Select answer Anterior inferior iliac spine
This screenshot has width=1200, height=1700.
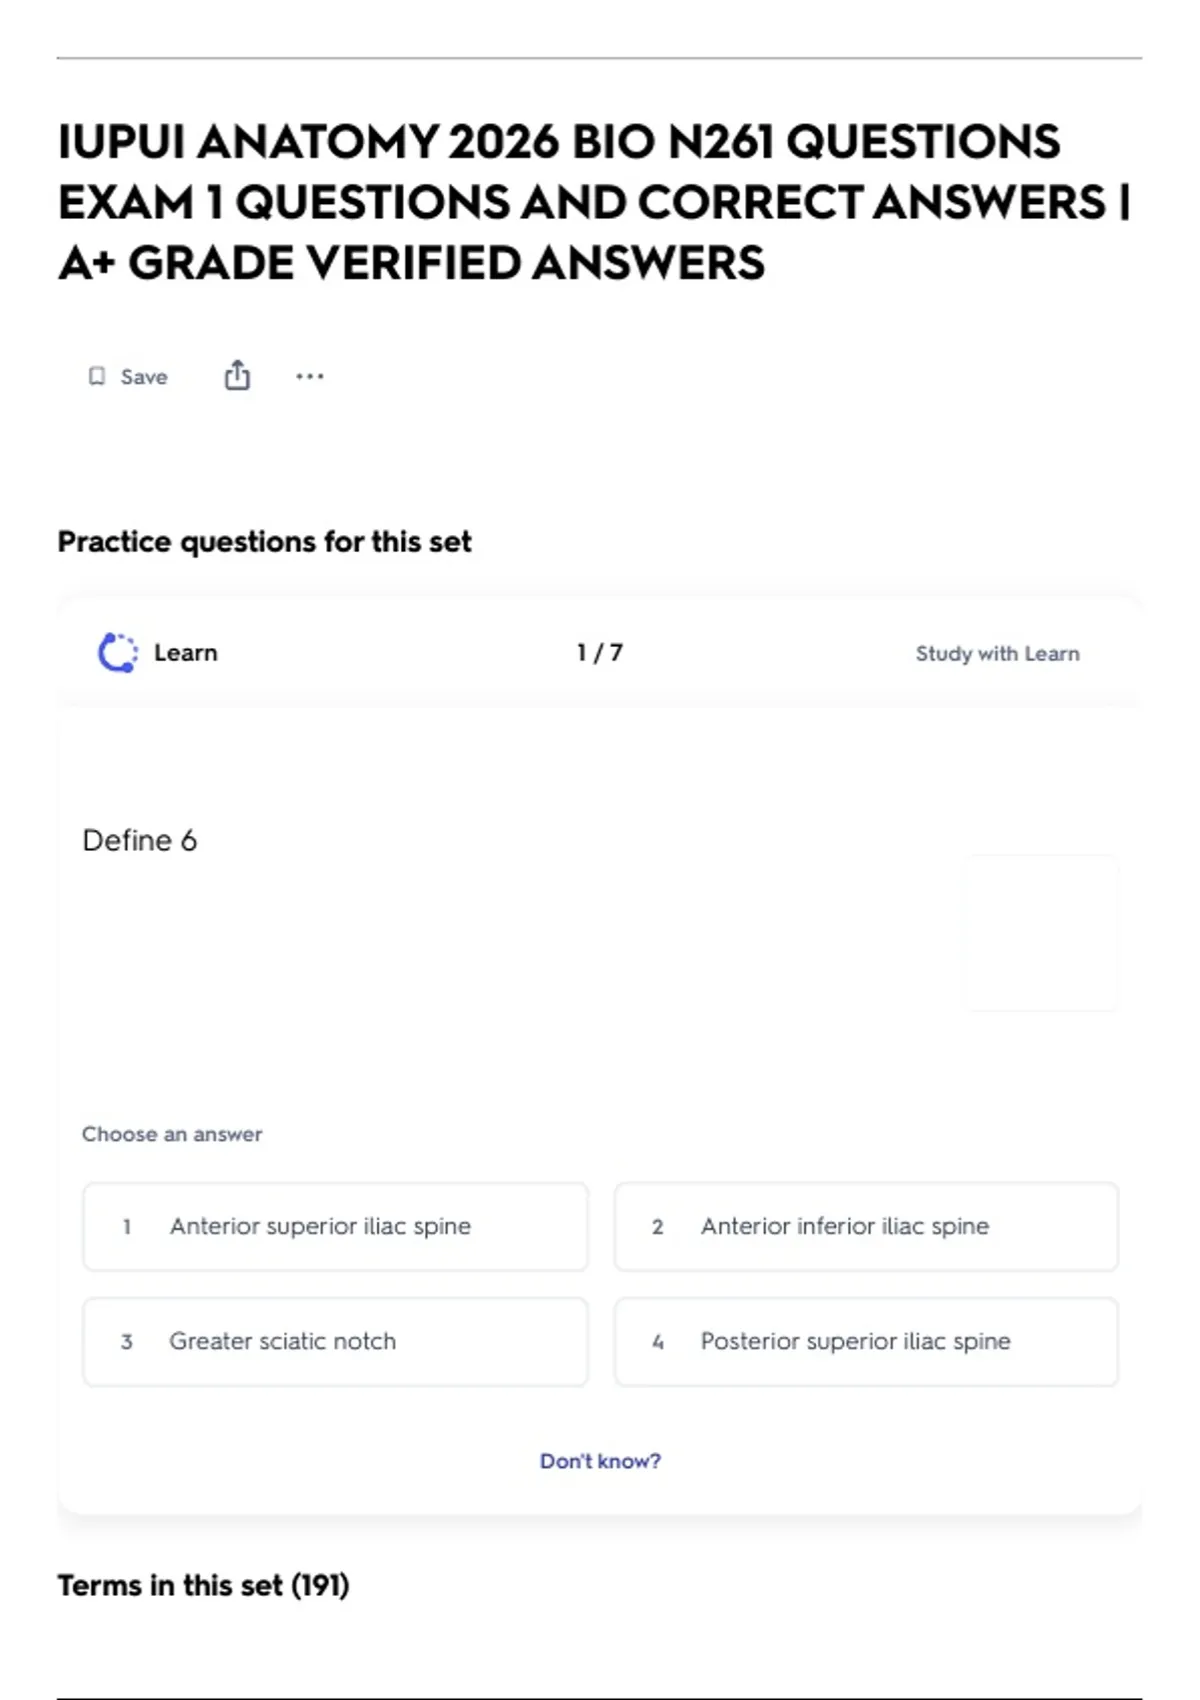[x=844, y=1226]
